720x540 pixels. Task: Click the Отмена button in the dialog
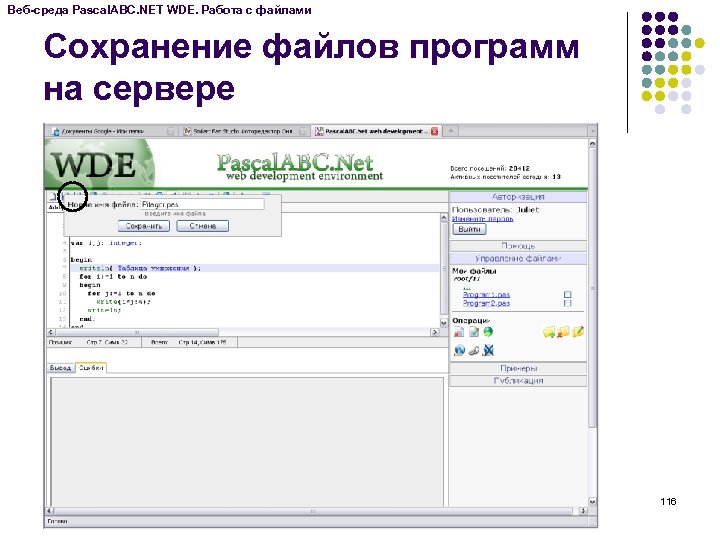point(202,226)
